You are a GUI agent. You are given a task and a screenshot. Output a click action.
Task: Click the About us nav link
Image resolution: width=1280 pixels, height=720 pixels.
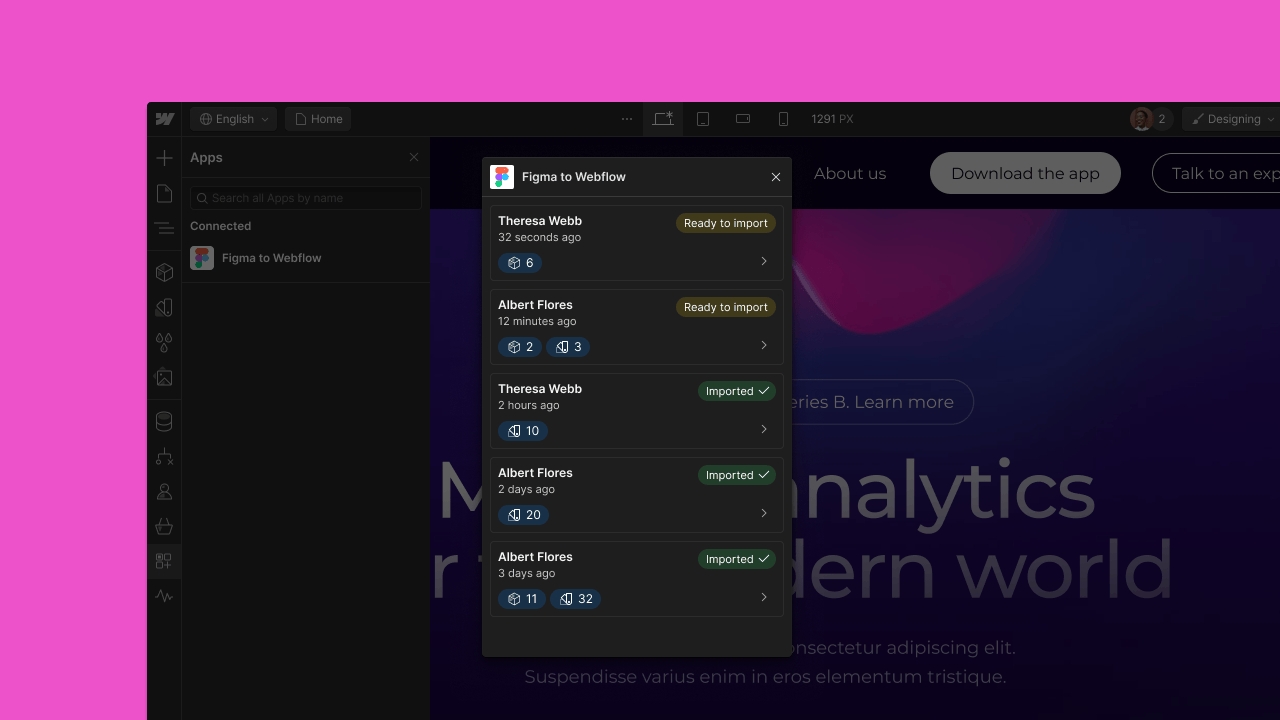tap(850, 173)
